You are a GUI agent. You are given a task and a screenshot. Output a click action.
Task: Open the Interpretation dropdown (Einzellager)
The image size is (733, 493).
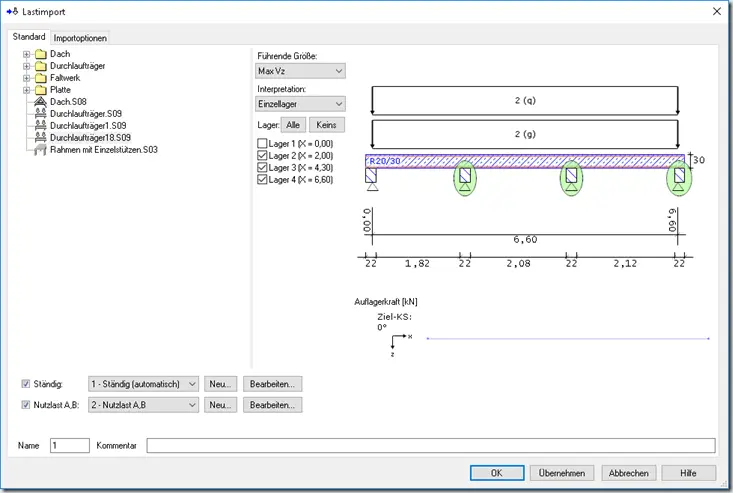pyautogui.click(x=300, y=104)
